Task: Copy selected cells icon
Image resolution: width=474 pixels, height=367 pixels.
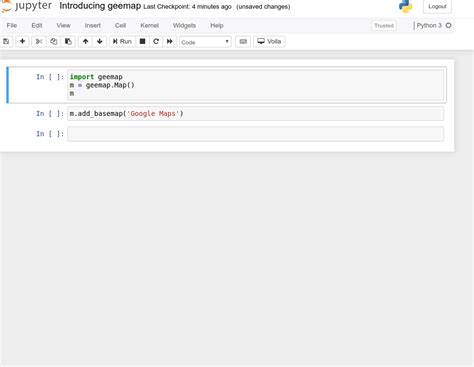Action: 54,41
